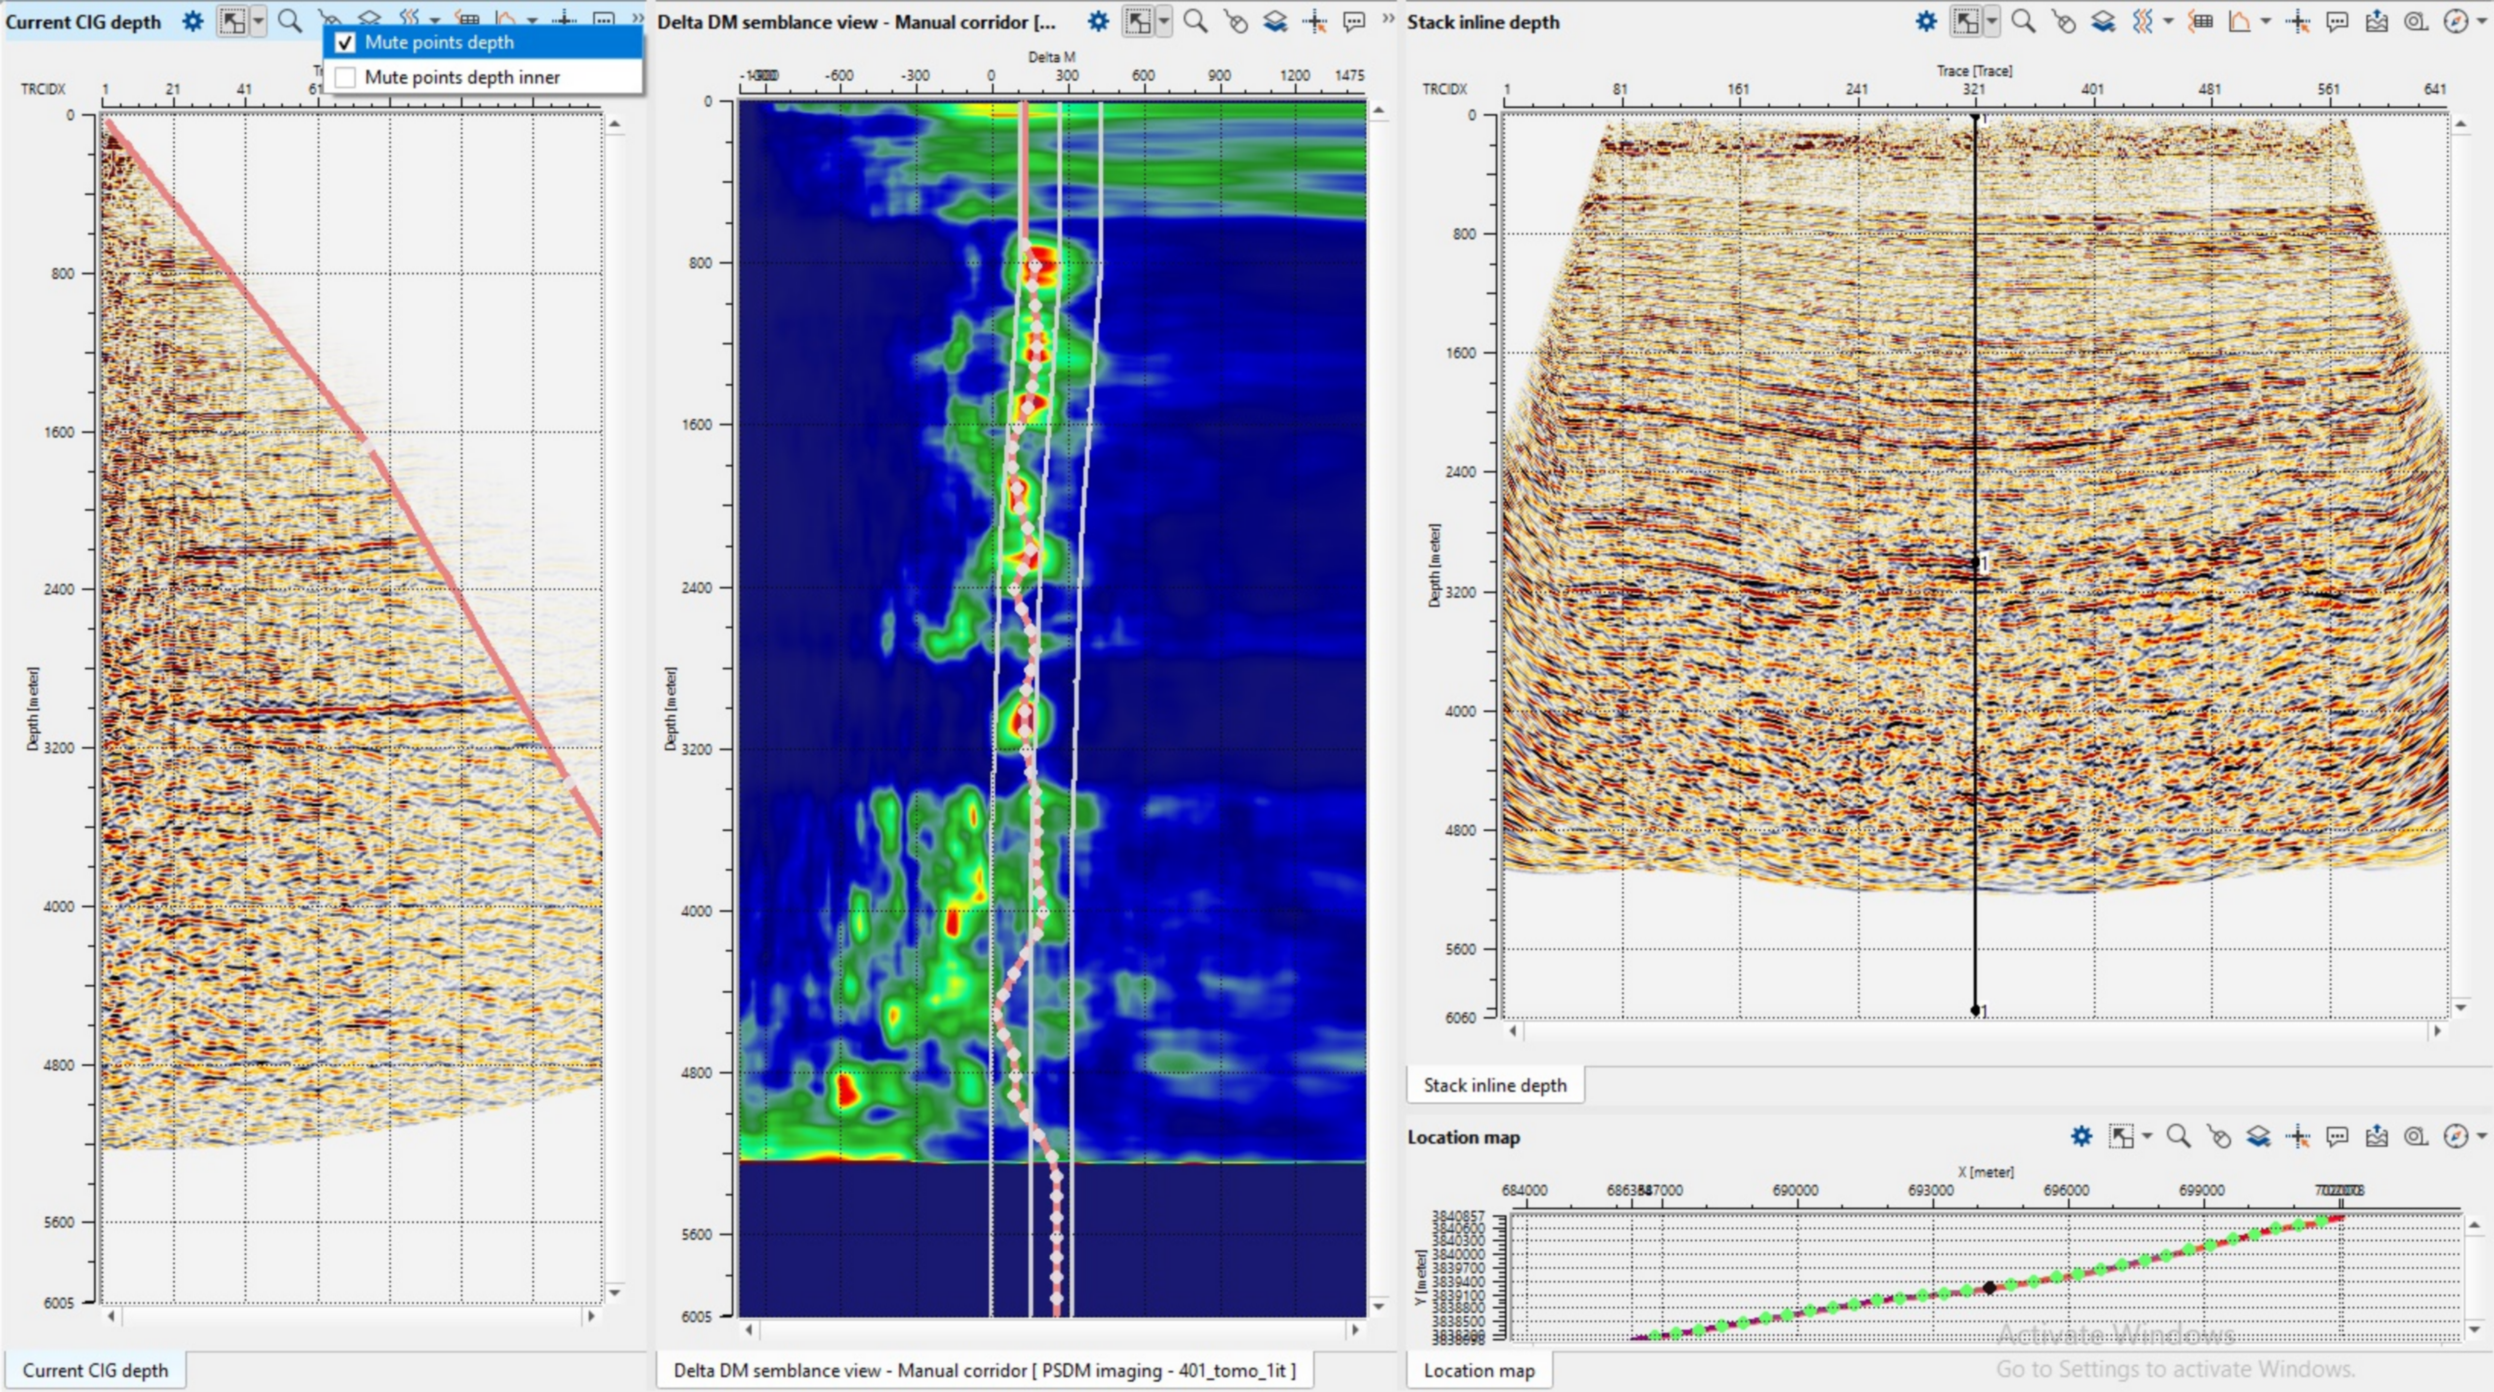Expand compass dropdown arrow in Stack inline depth toolbar

coord(2482,21)
